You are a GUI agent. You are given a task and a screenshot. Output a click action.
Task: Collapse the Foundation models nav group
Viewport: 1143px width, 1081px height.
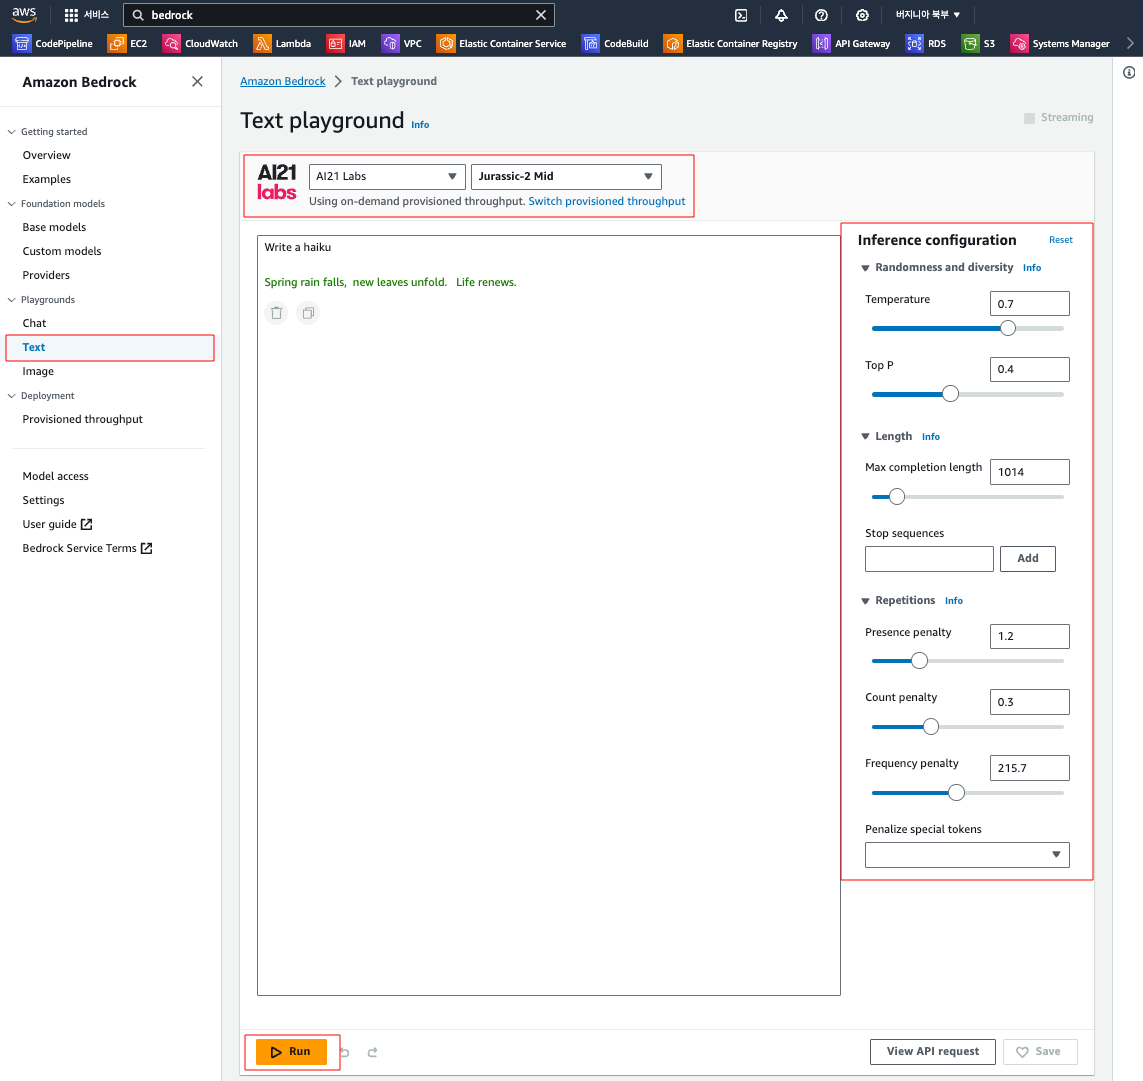pyautogui.click(x=12, y=204)
